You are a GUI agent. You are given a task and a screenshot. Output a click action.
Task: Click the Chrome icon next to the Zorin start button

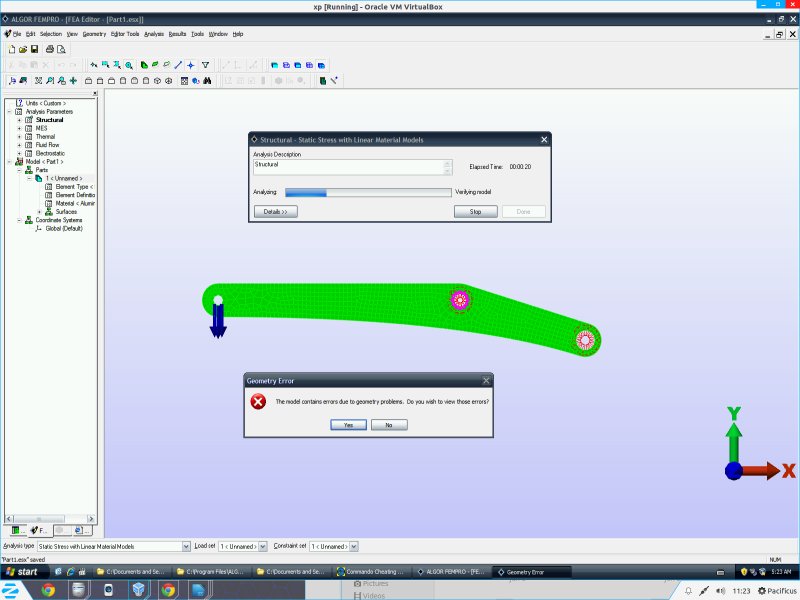[x=48, y=590]
